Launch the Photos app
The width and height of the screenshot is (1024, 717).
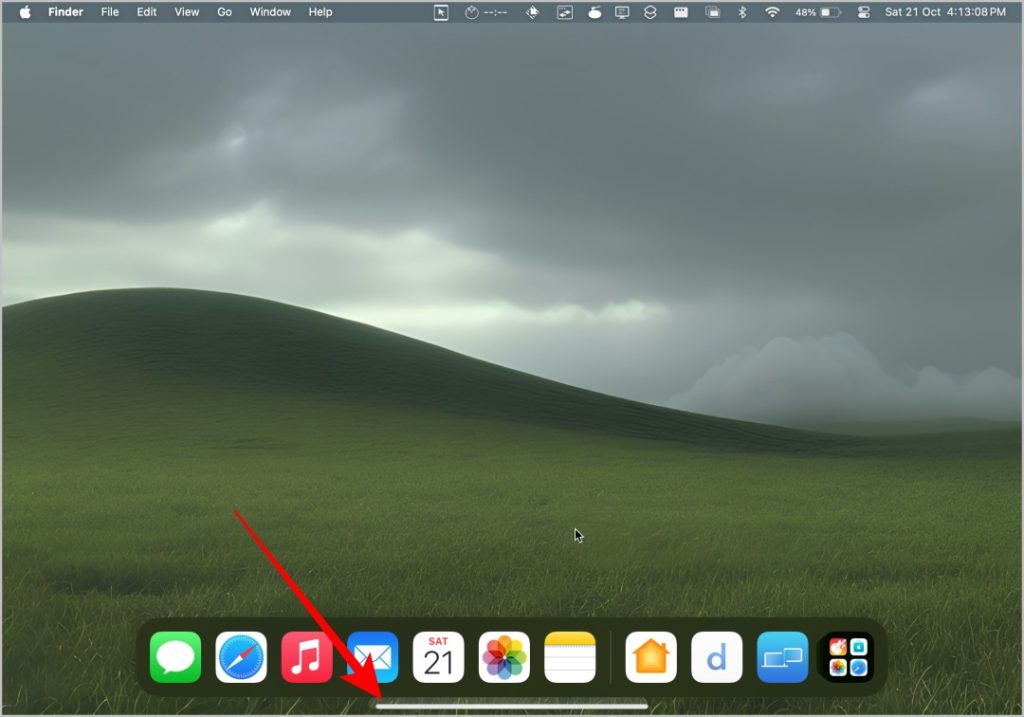[x=504, y=657]
